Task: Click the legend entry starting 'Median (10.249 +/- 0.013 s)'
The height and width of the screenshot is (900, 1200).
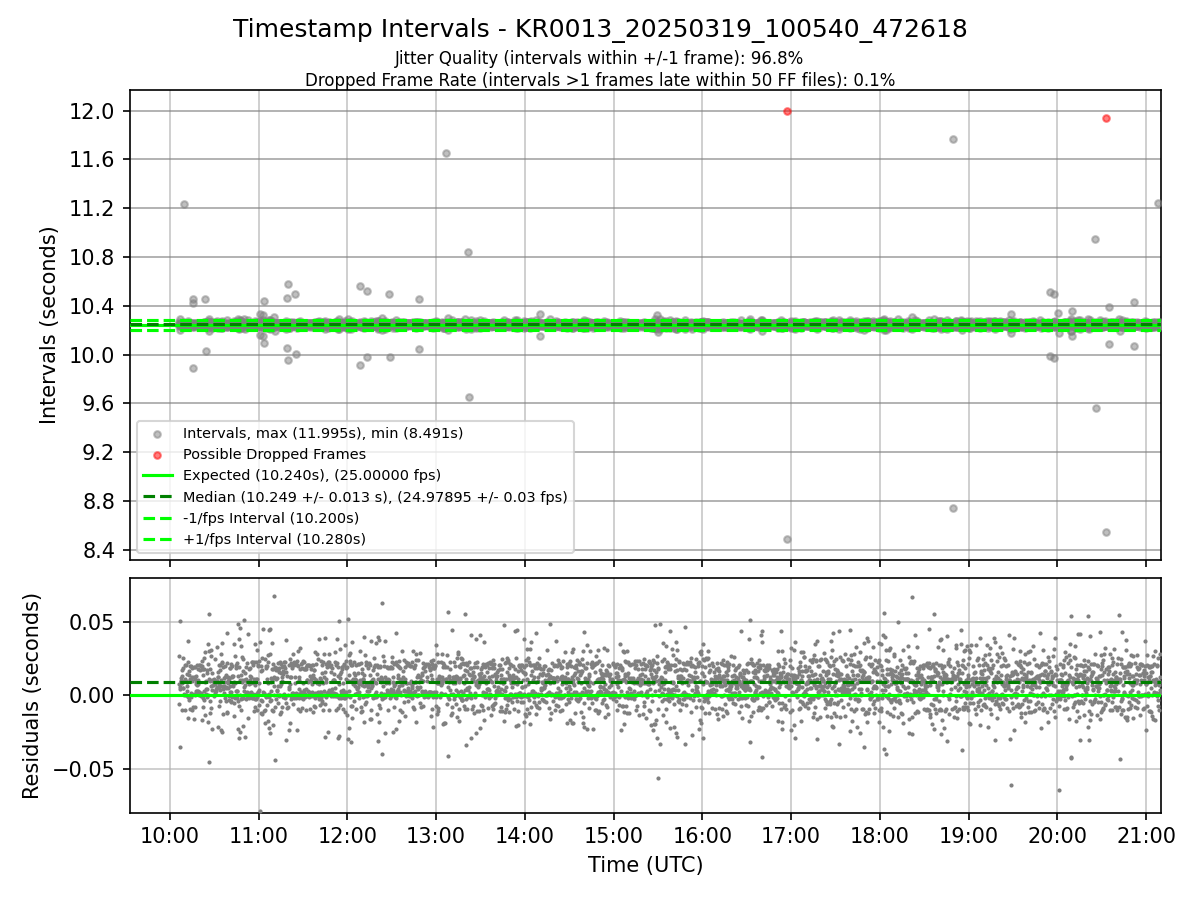Action: [x=375, y=497]
